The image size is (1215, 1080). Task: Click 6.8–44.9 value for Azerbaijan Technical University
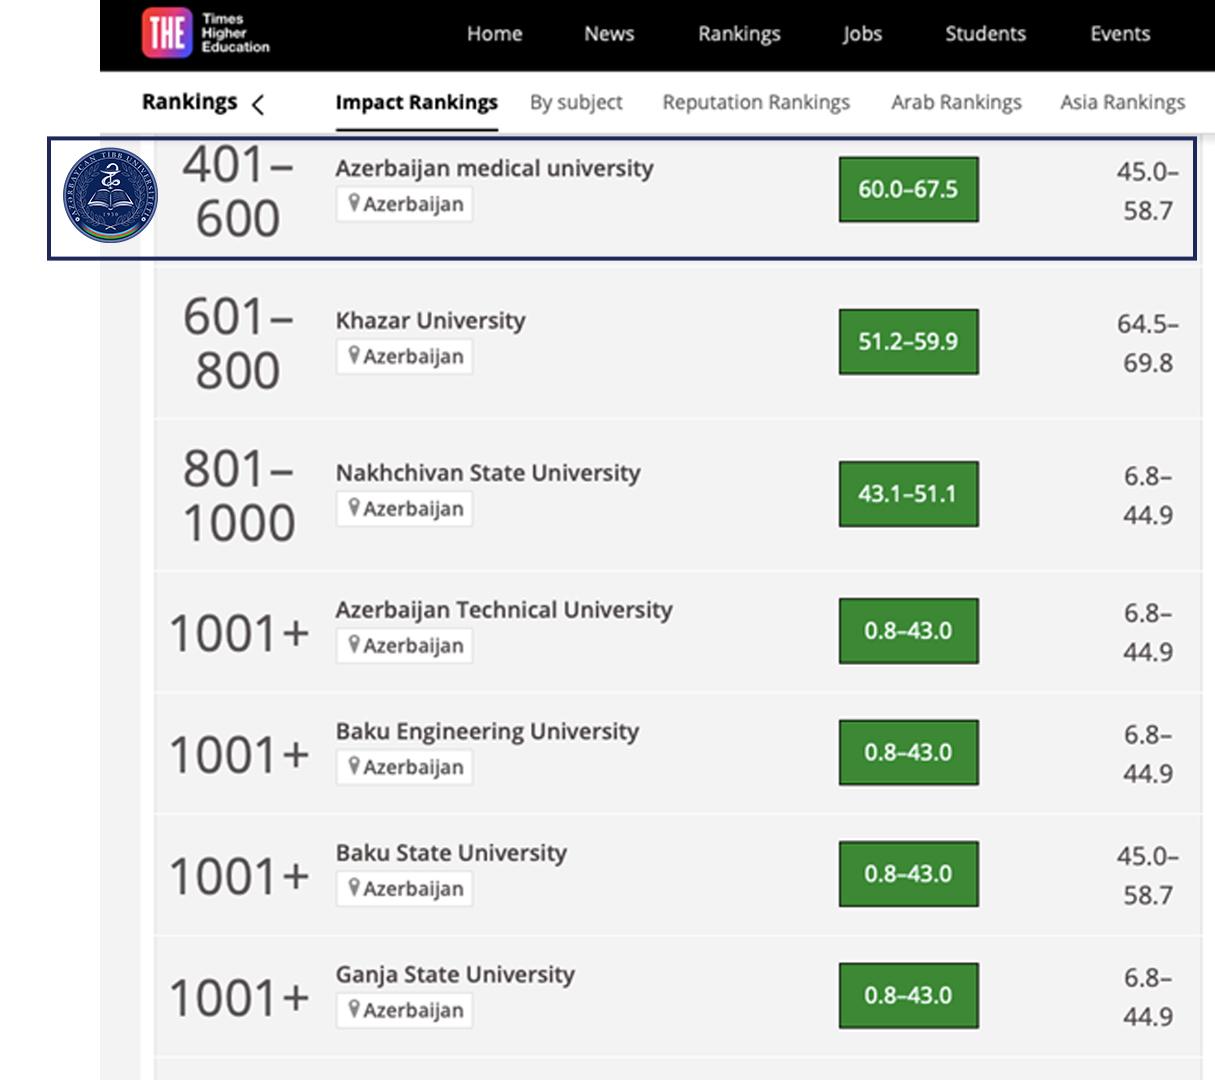pos(1147,632)
